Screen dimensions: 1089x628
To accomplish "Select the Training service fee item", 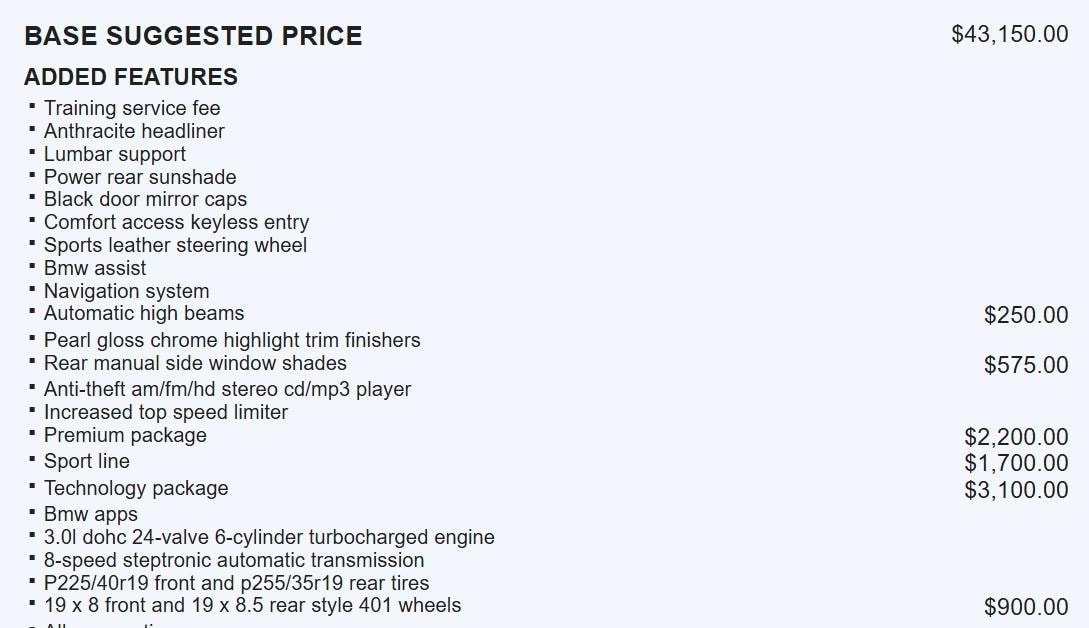I will (x=132, y=108).
